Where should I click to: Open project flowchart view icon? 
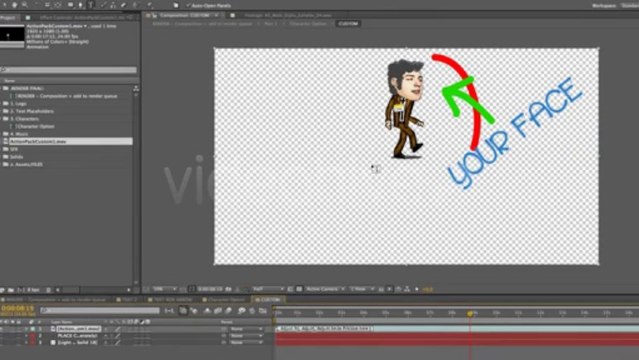point(136,88)
